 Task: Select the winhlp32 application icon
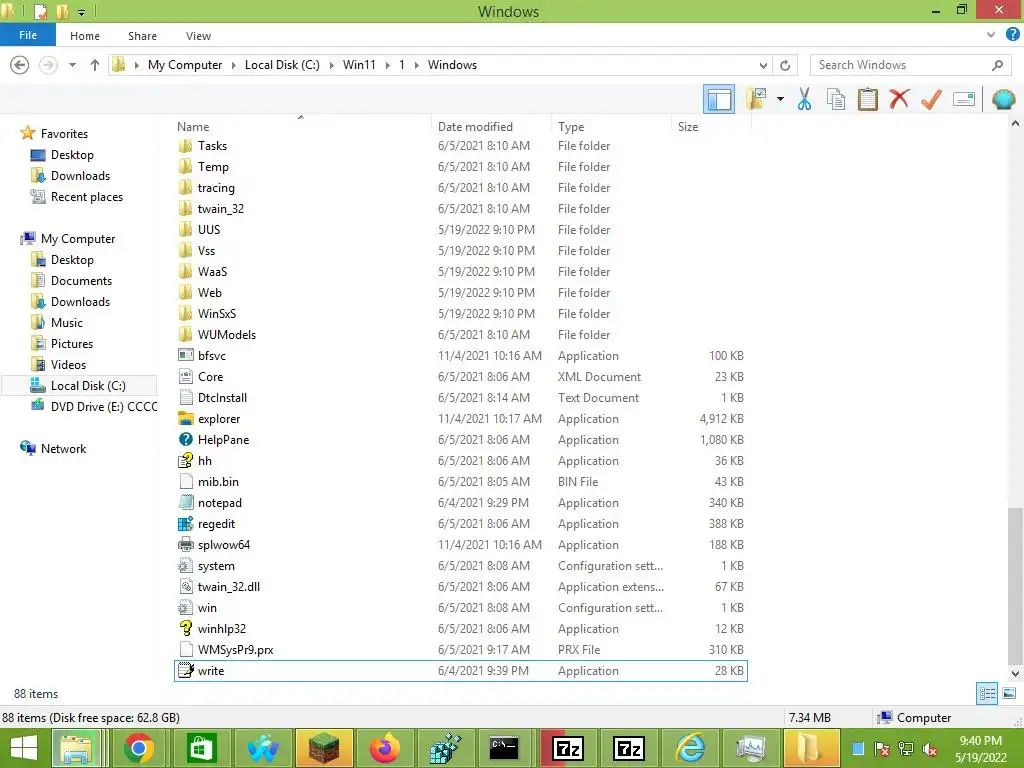(185, 628)
